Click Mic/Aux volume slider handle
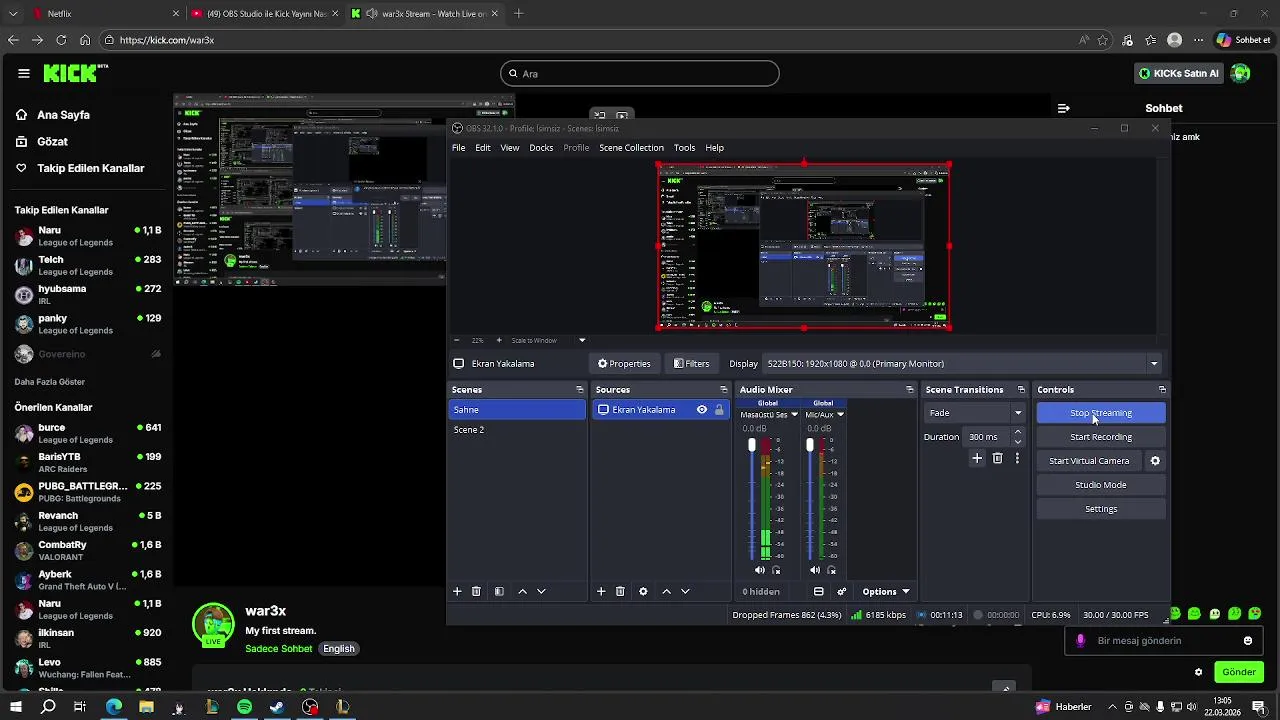 click(x=810, y=444)
